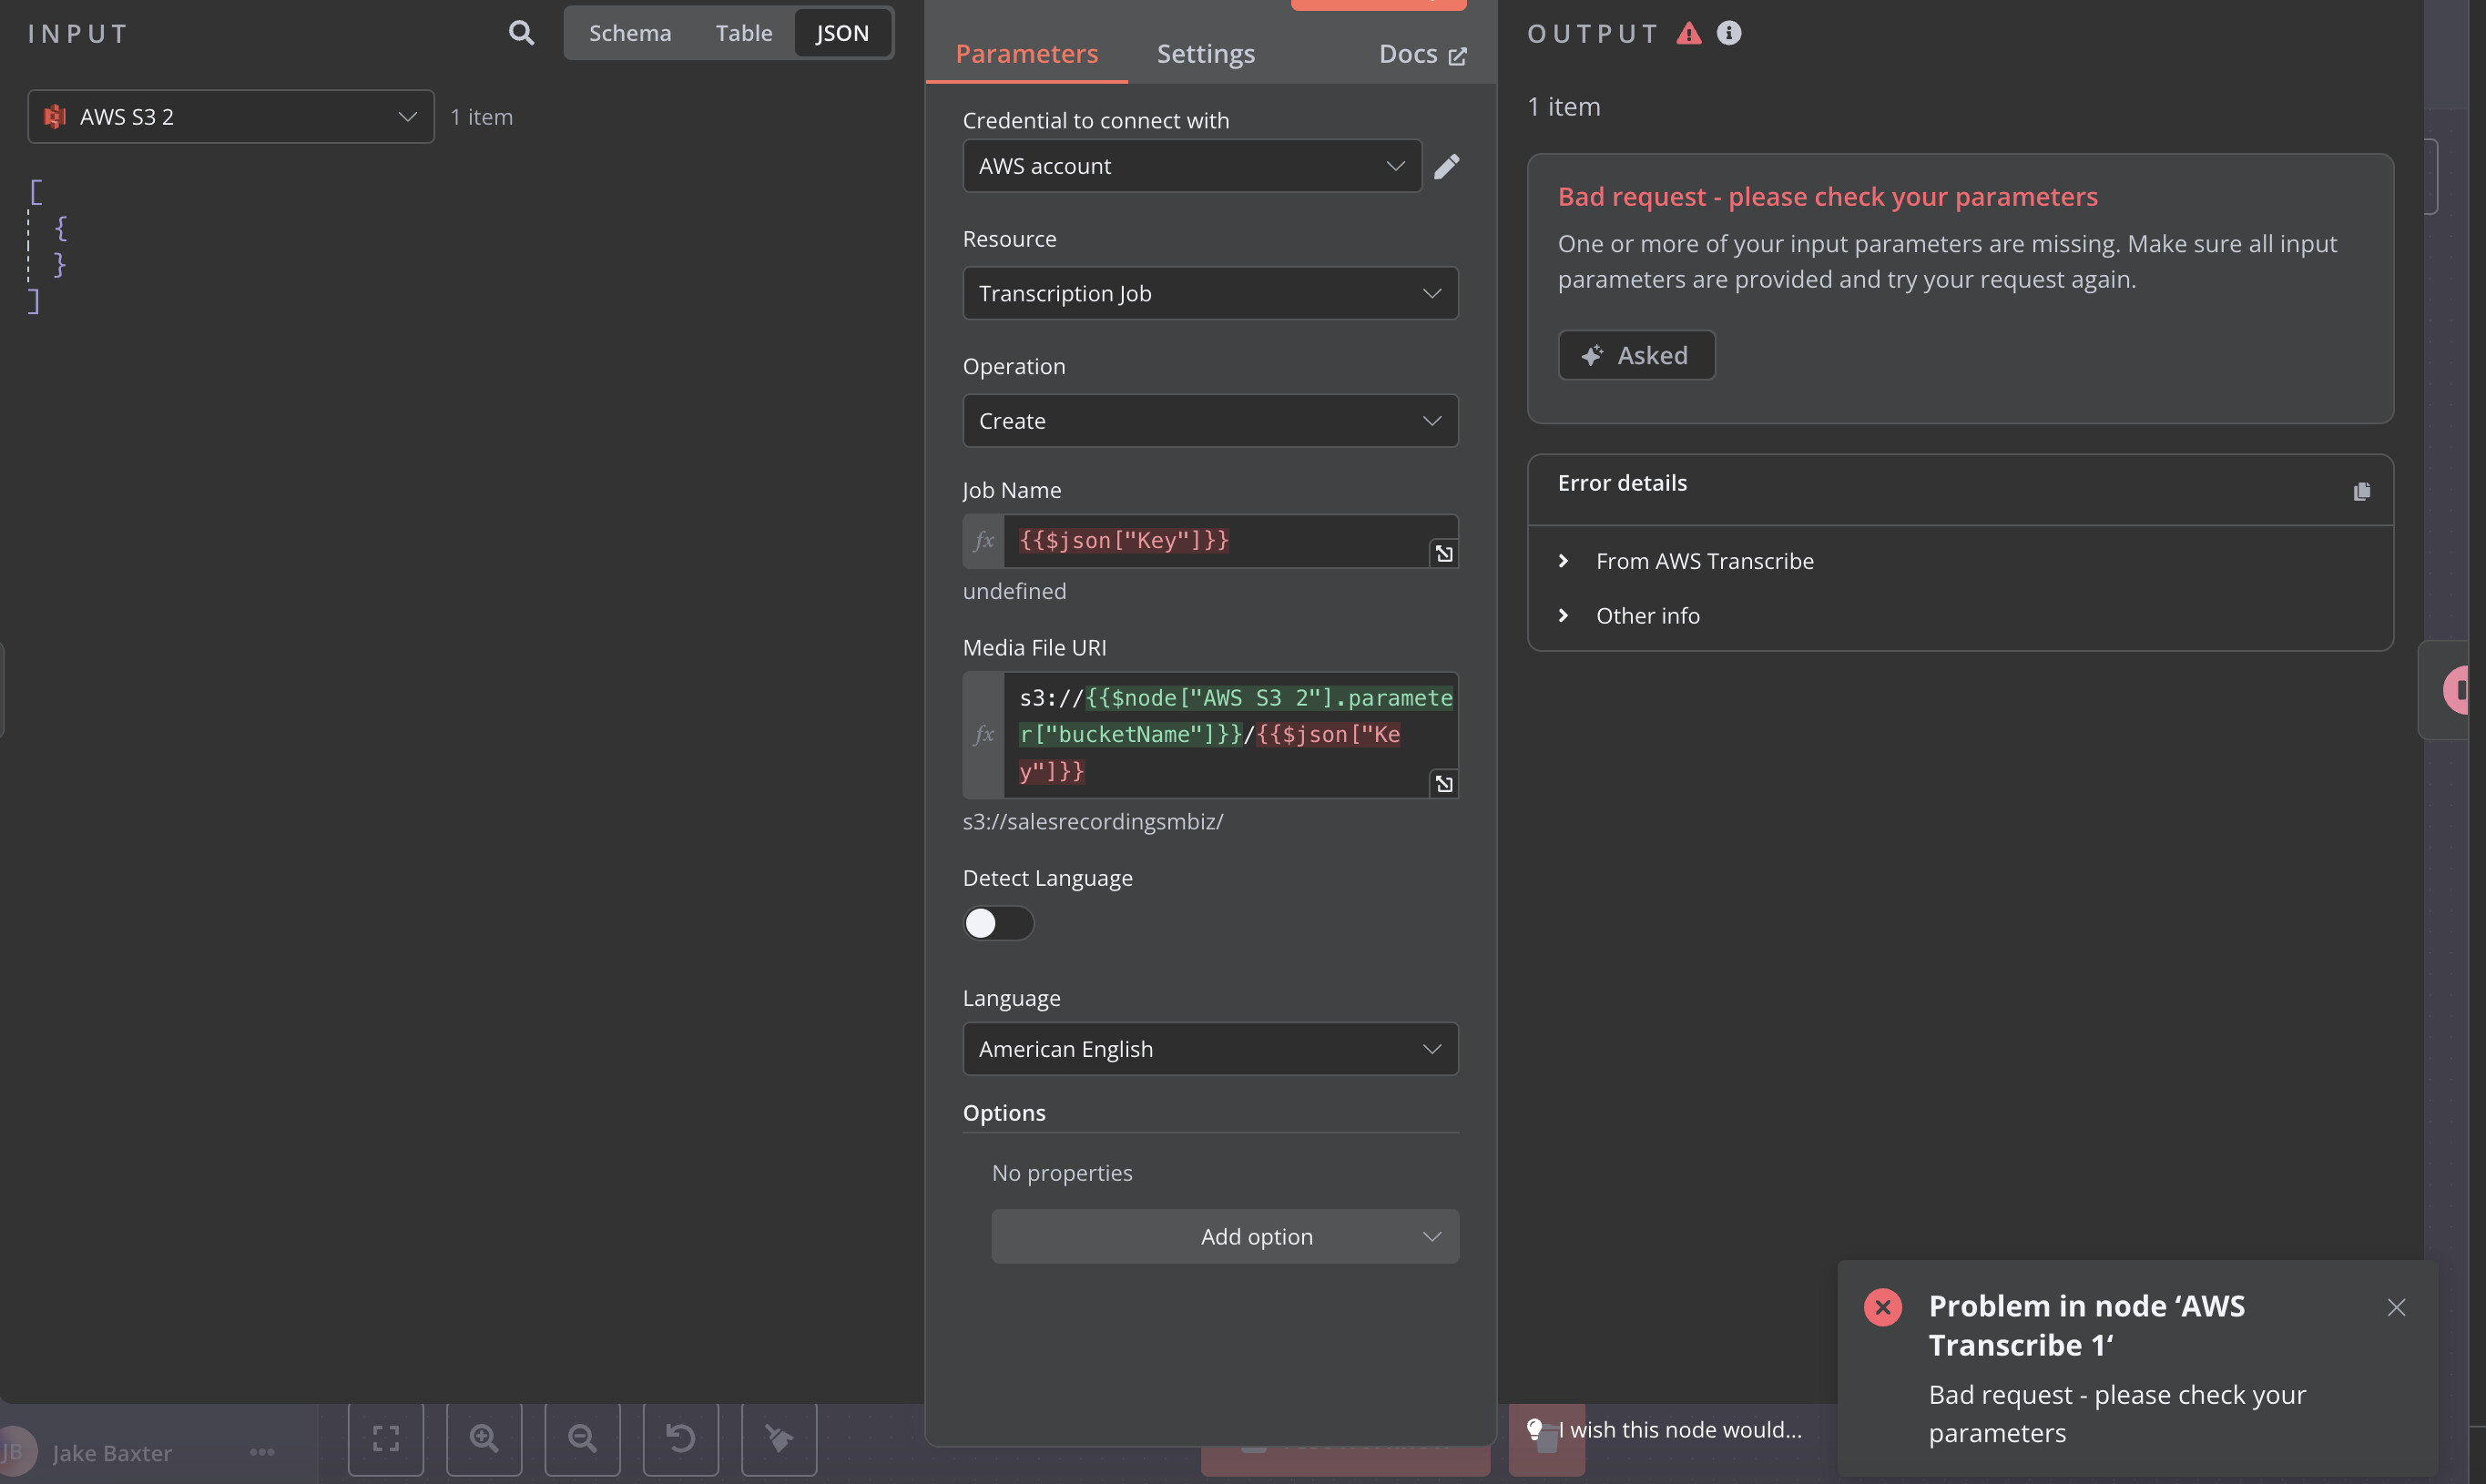Copy error details with the clipboard icon

(2361, 491)
